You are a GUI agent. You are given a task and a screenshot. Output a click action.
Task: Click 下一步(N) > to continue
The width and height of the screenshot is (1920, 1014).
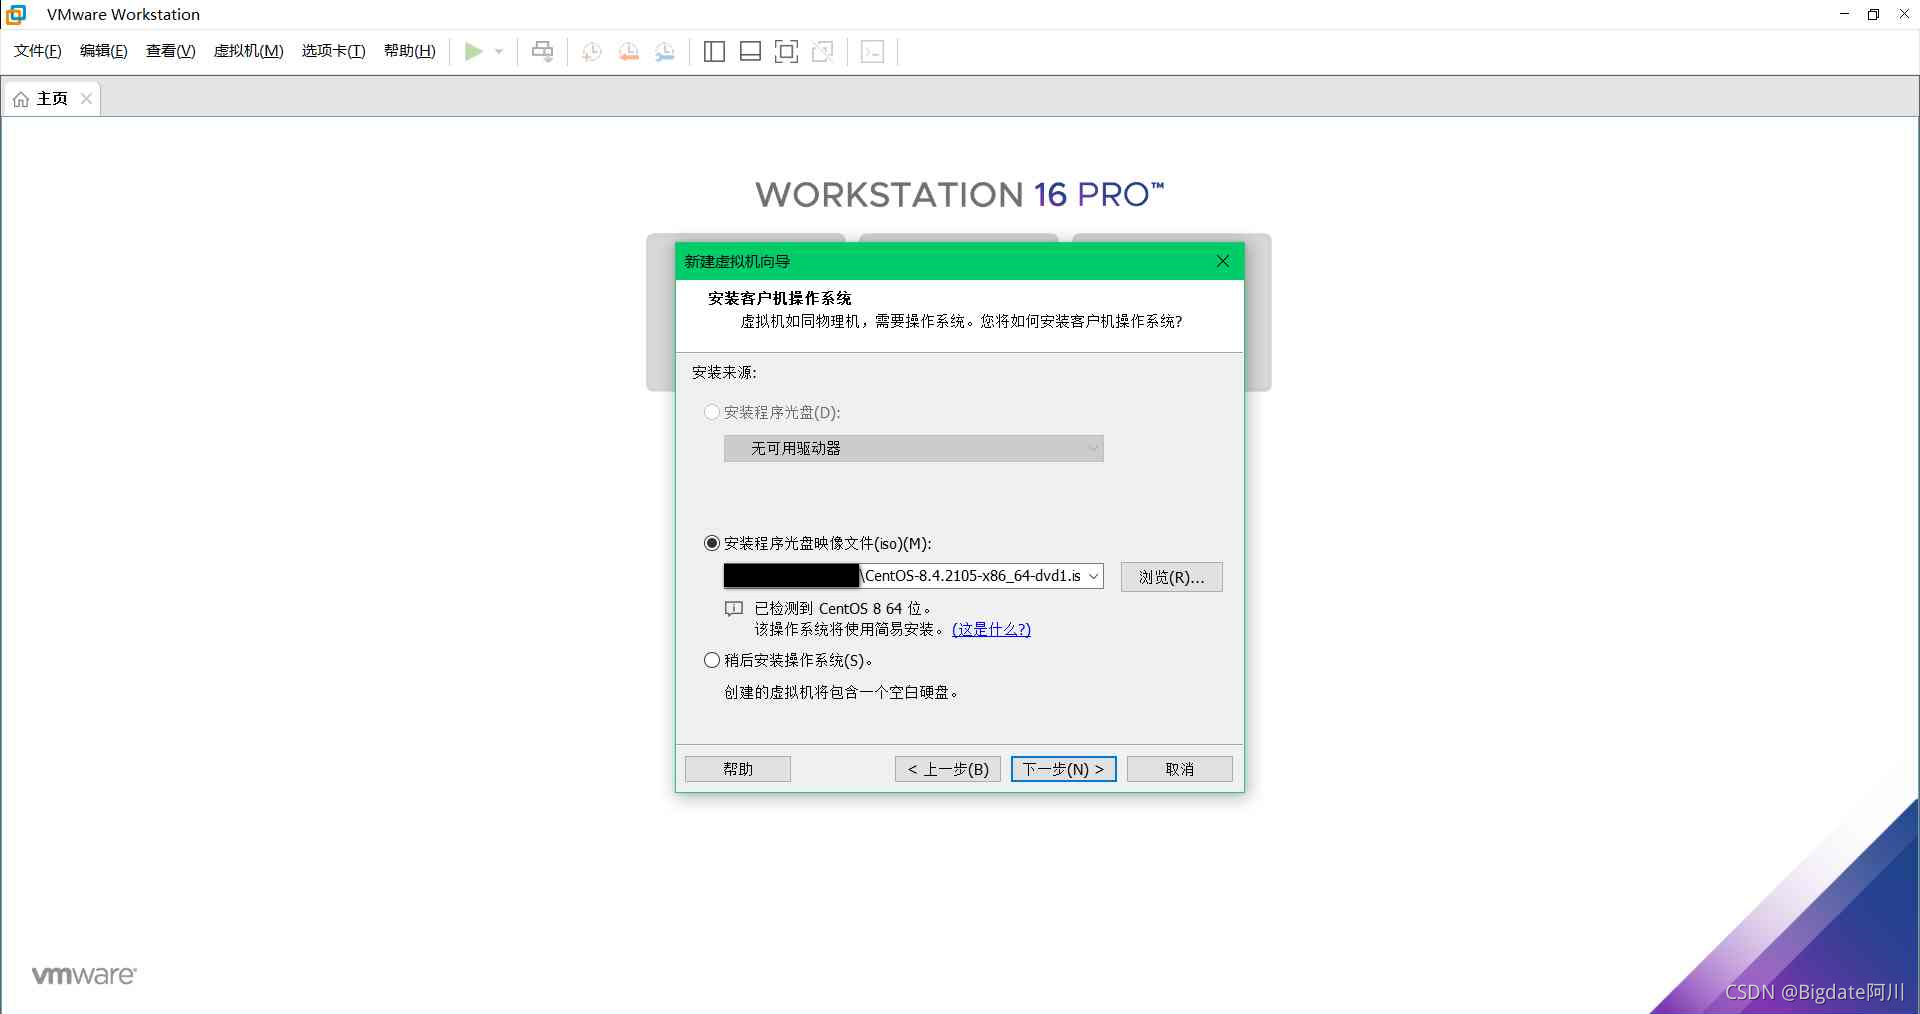tap(1064, 769)
